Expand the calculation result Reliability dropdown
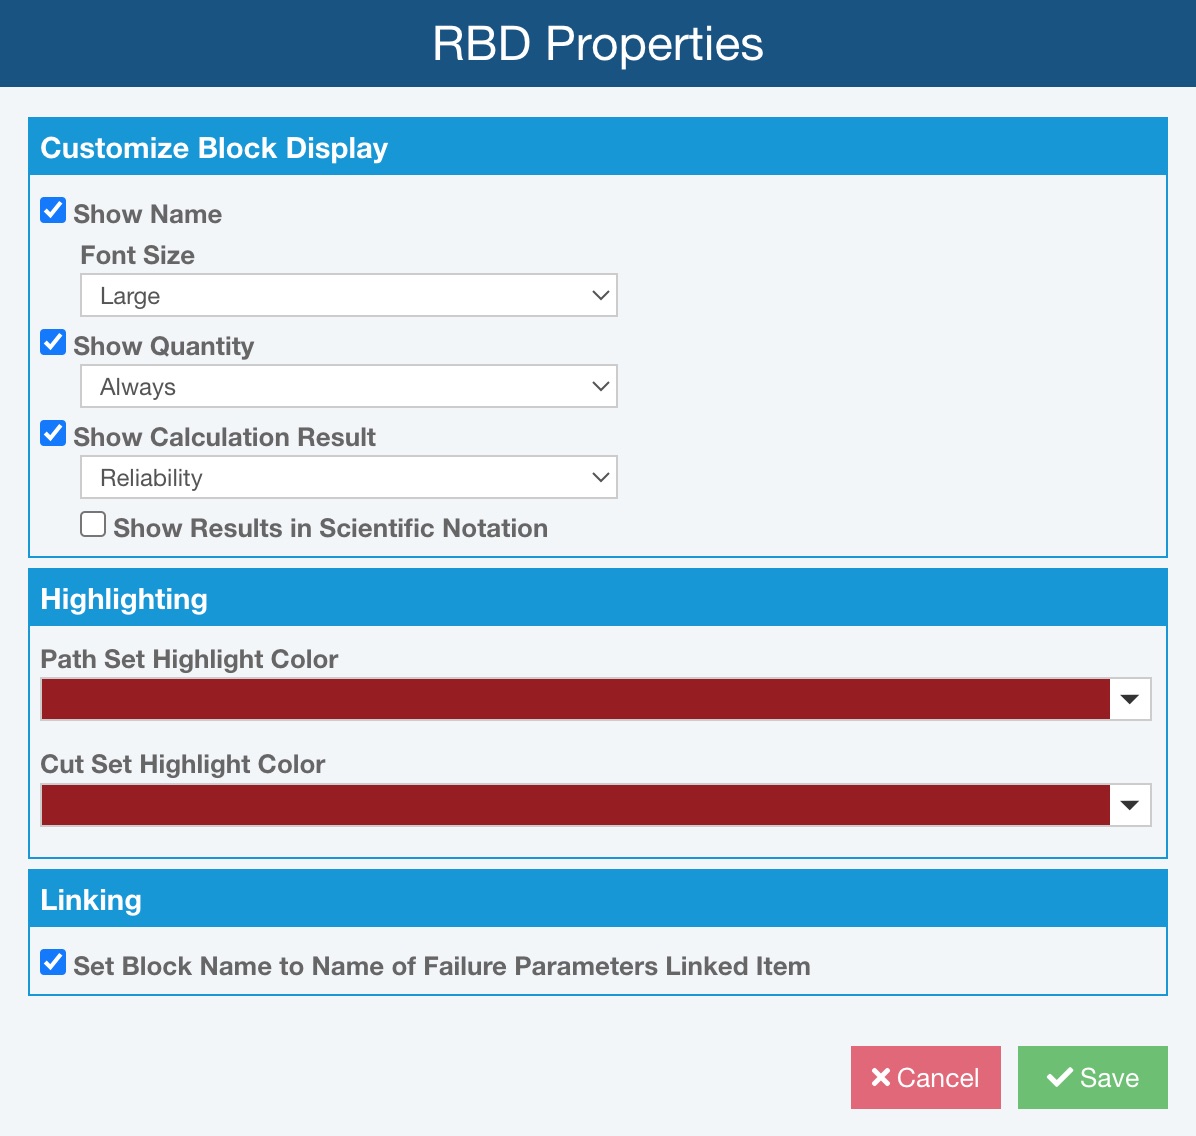This screenshot has height=1136, width=1196. pos(348,477)
